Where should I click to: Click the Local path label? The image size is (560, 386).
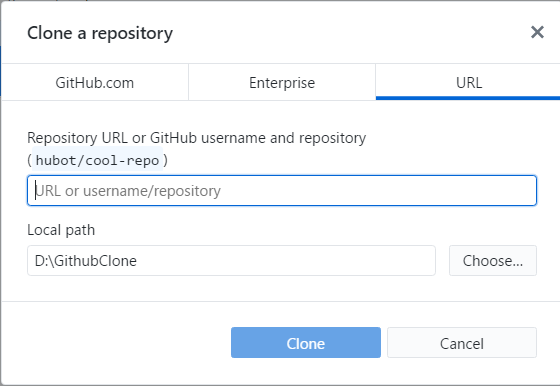pyautogui.click(x=61, y=230)
